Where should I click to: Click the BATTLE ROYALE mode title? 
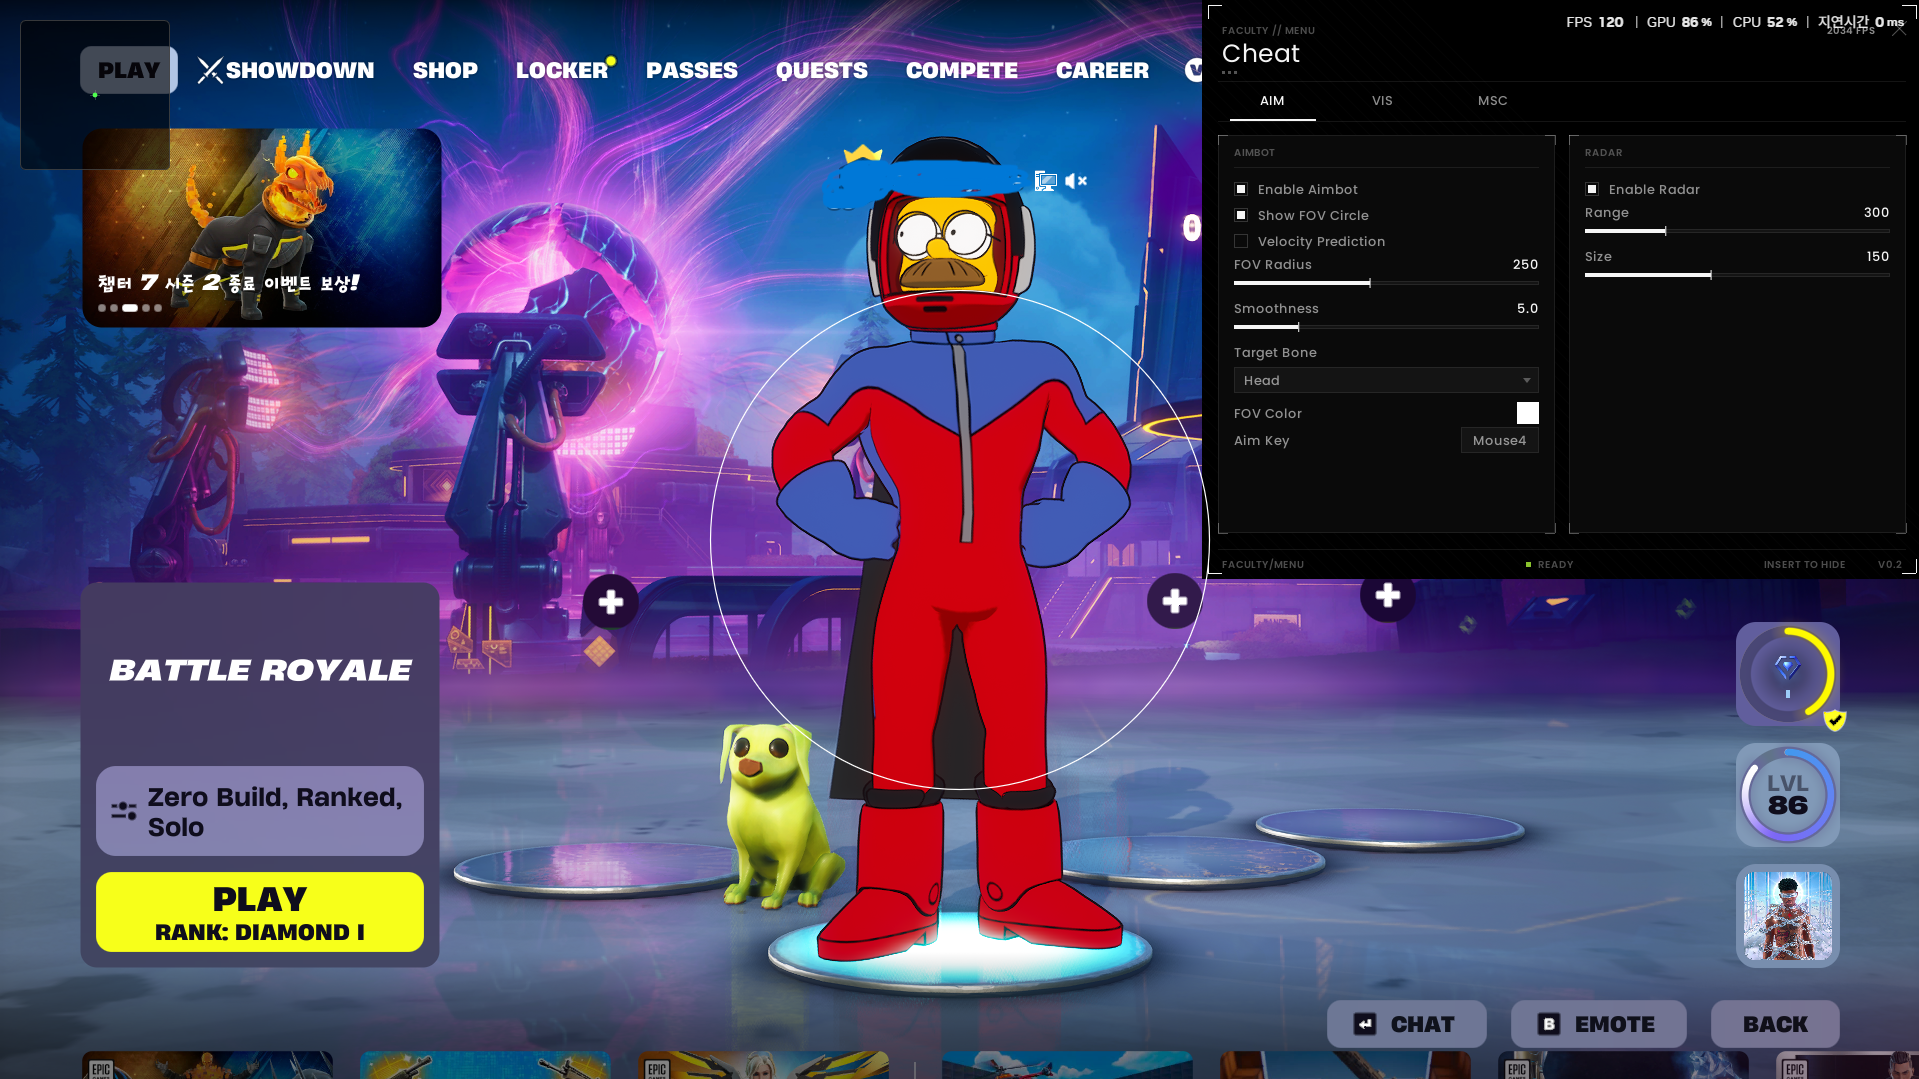(260, 670)
